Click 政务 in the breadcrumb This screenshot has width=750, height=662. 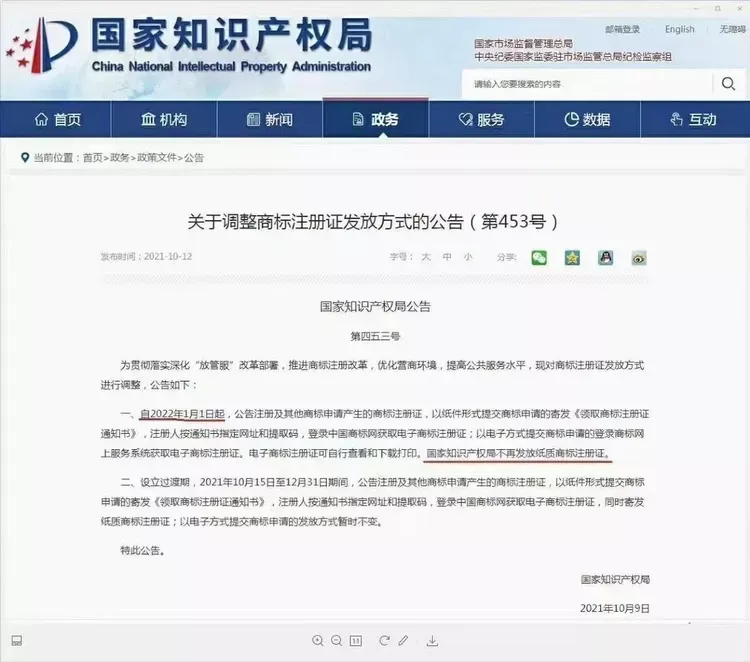[120, 158]
